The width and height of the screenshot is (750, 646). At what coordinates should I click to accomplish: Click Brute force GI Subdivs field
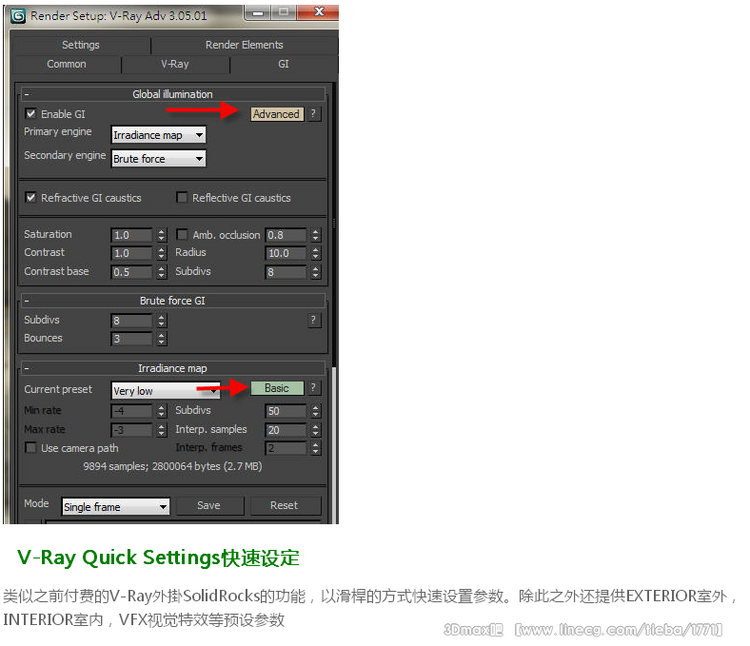tap(132, 320)
